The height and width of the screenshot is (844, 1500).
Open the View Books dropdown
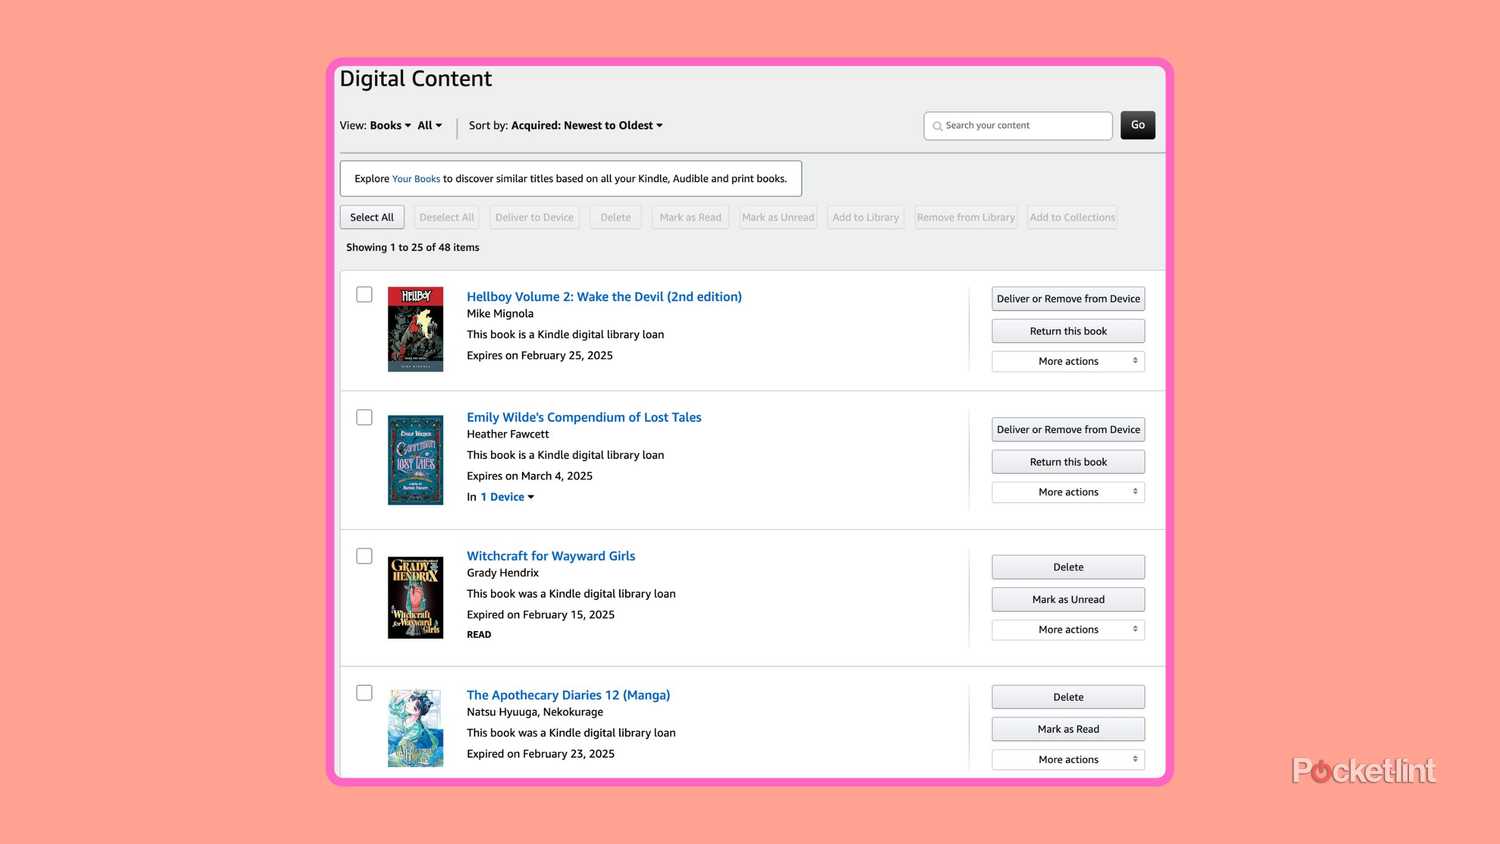click(x=390, y=126)
